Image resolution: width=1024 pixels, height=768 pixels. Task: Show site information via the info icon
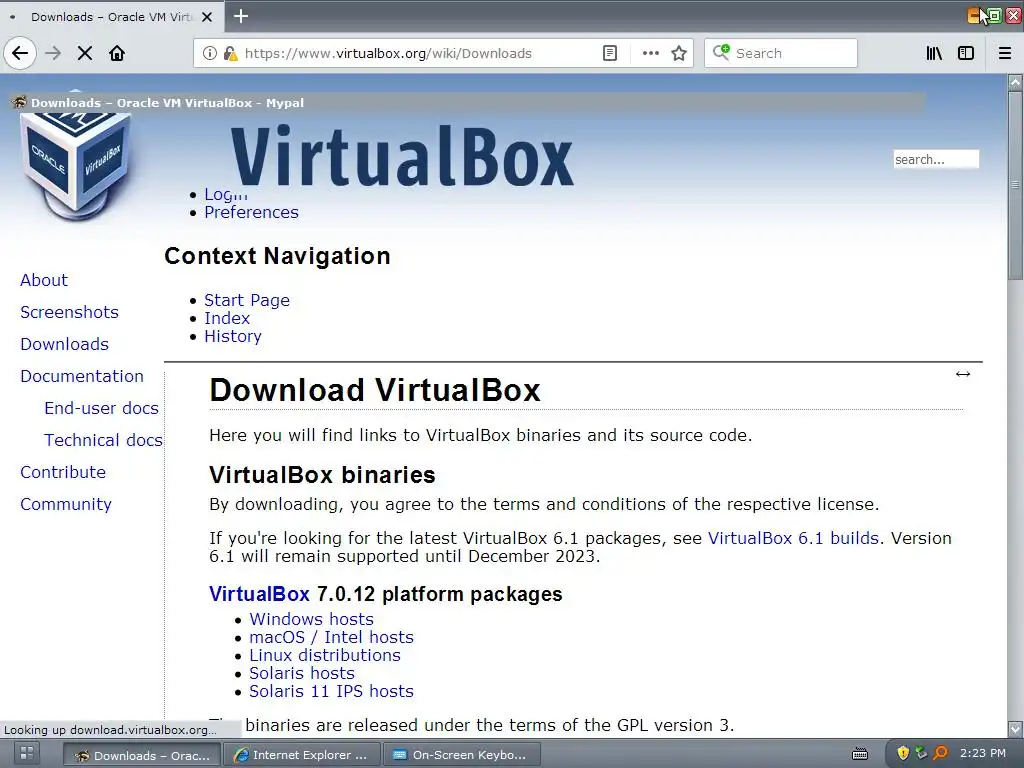tap(209, 53)
